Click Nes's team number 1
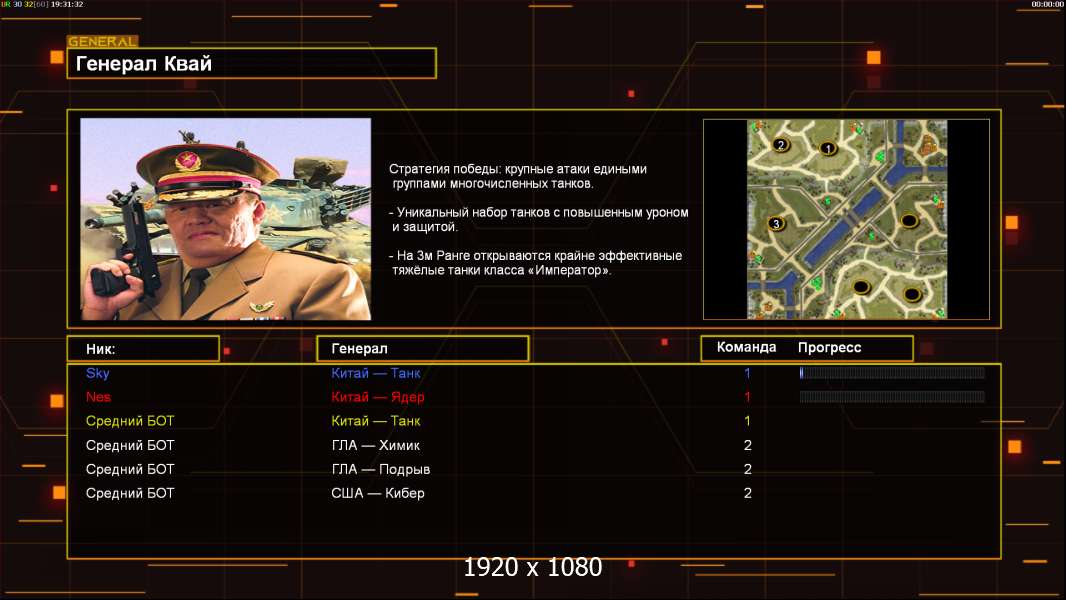The height and width of the screenshot is (600, 1066). (747, 397)
